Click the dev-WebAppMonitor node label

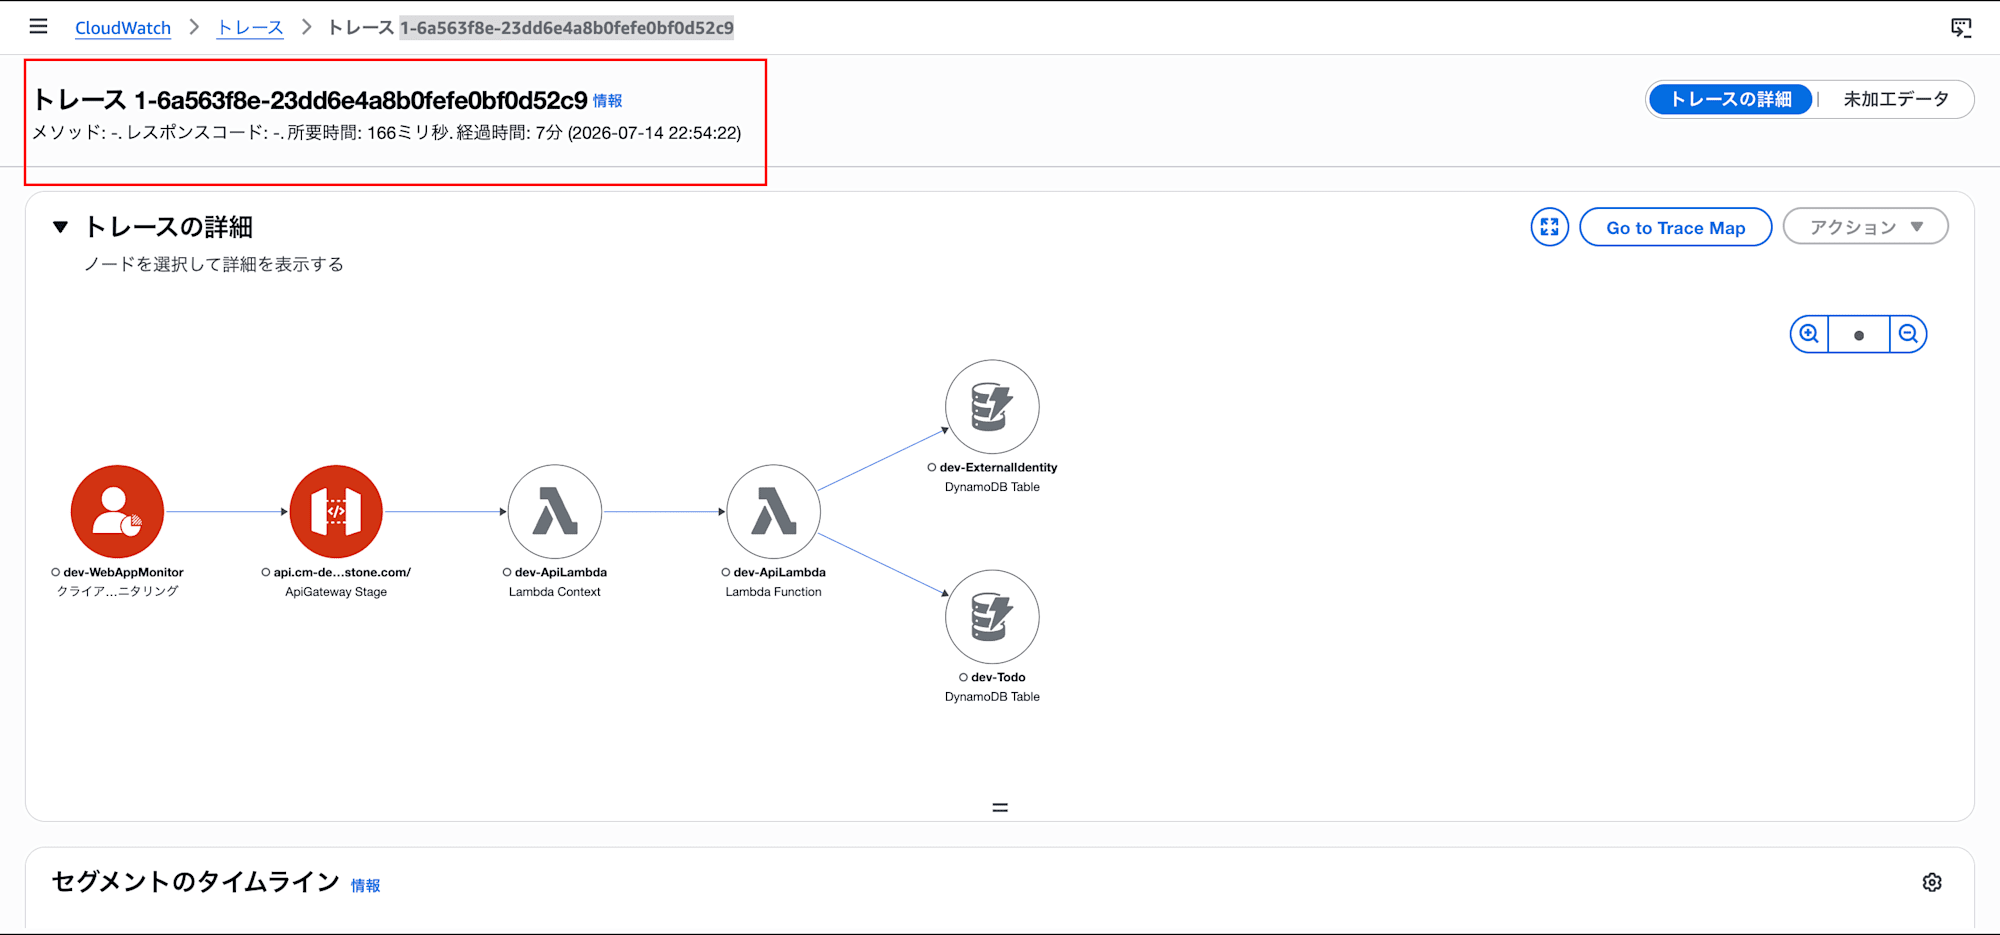pyautogui.click(x=123, y=572)
